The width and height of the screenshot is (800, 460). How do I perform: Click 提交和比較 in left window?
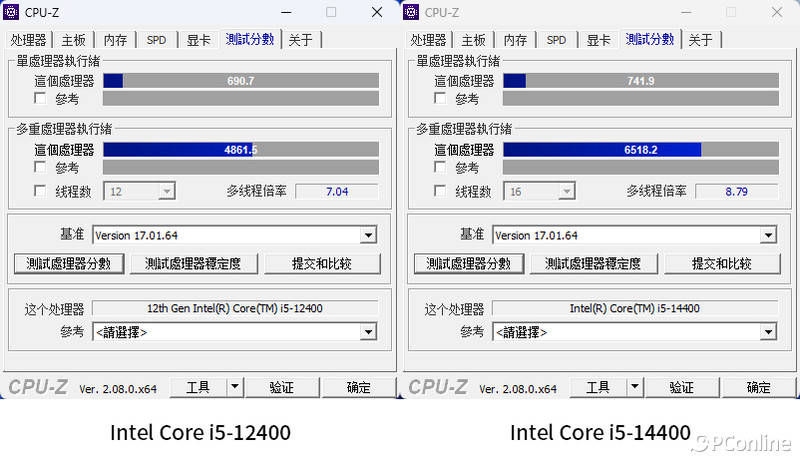point(322,264)
